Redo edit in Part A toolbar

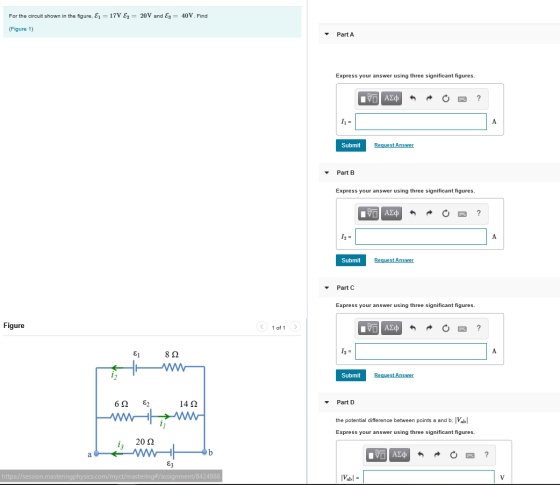429,98
